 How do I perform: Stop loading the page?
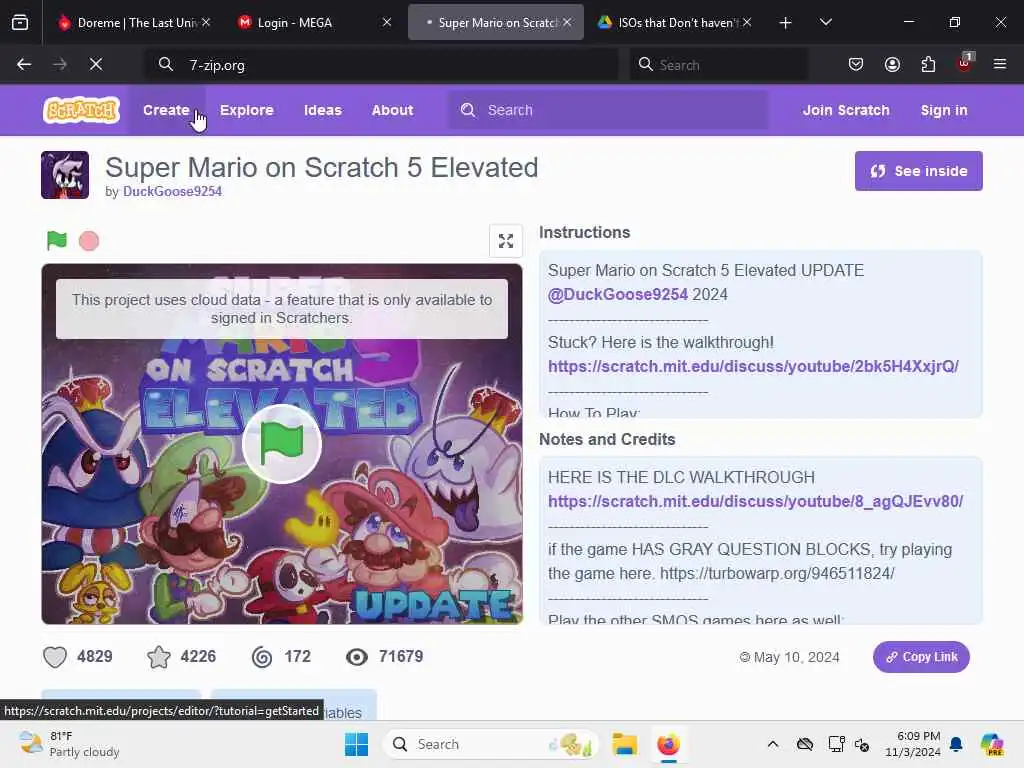pos(95,64)
